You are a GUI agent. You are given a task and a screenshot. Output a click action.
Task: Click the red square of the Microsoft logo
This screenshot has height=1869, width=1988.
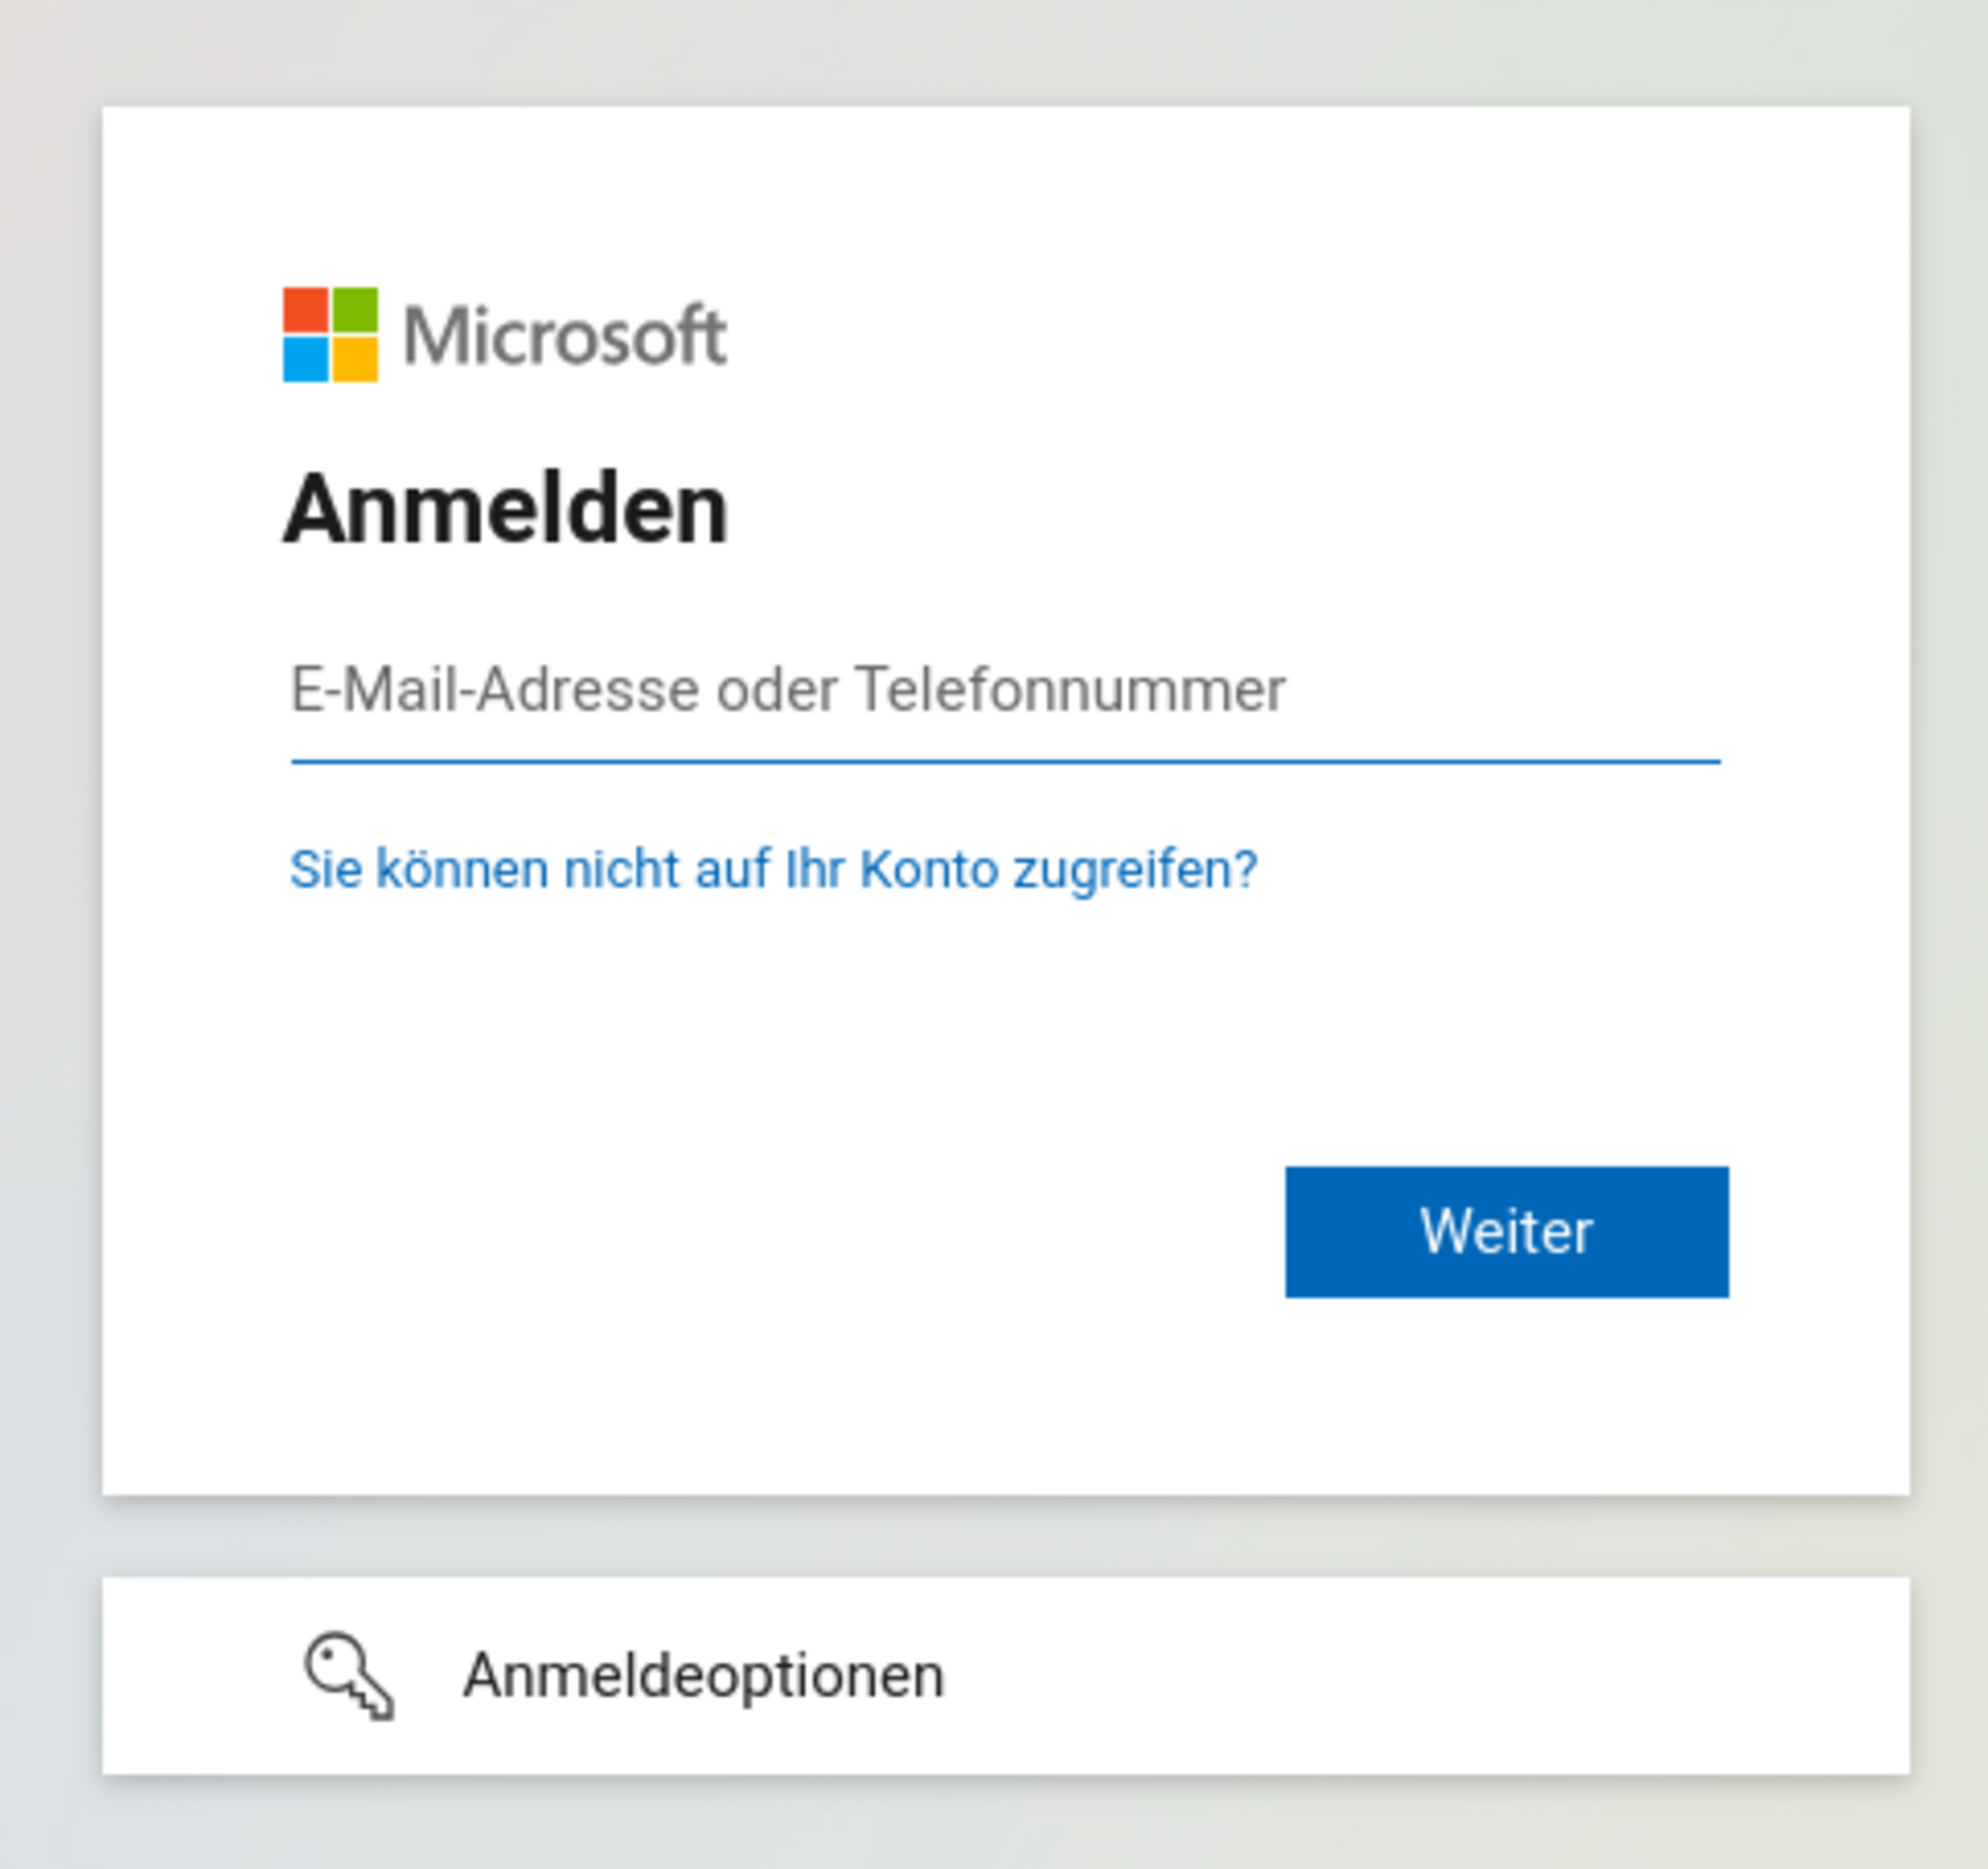[x=306, y=310]
